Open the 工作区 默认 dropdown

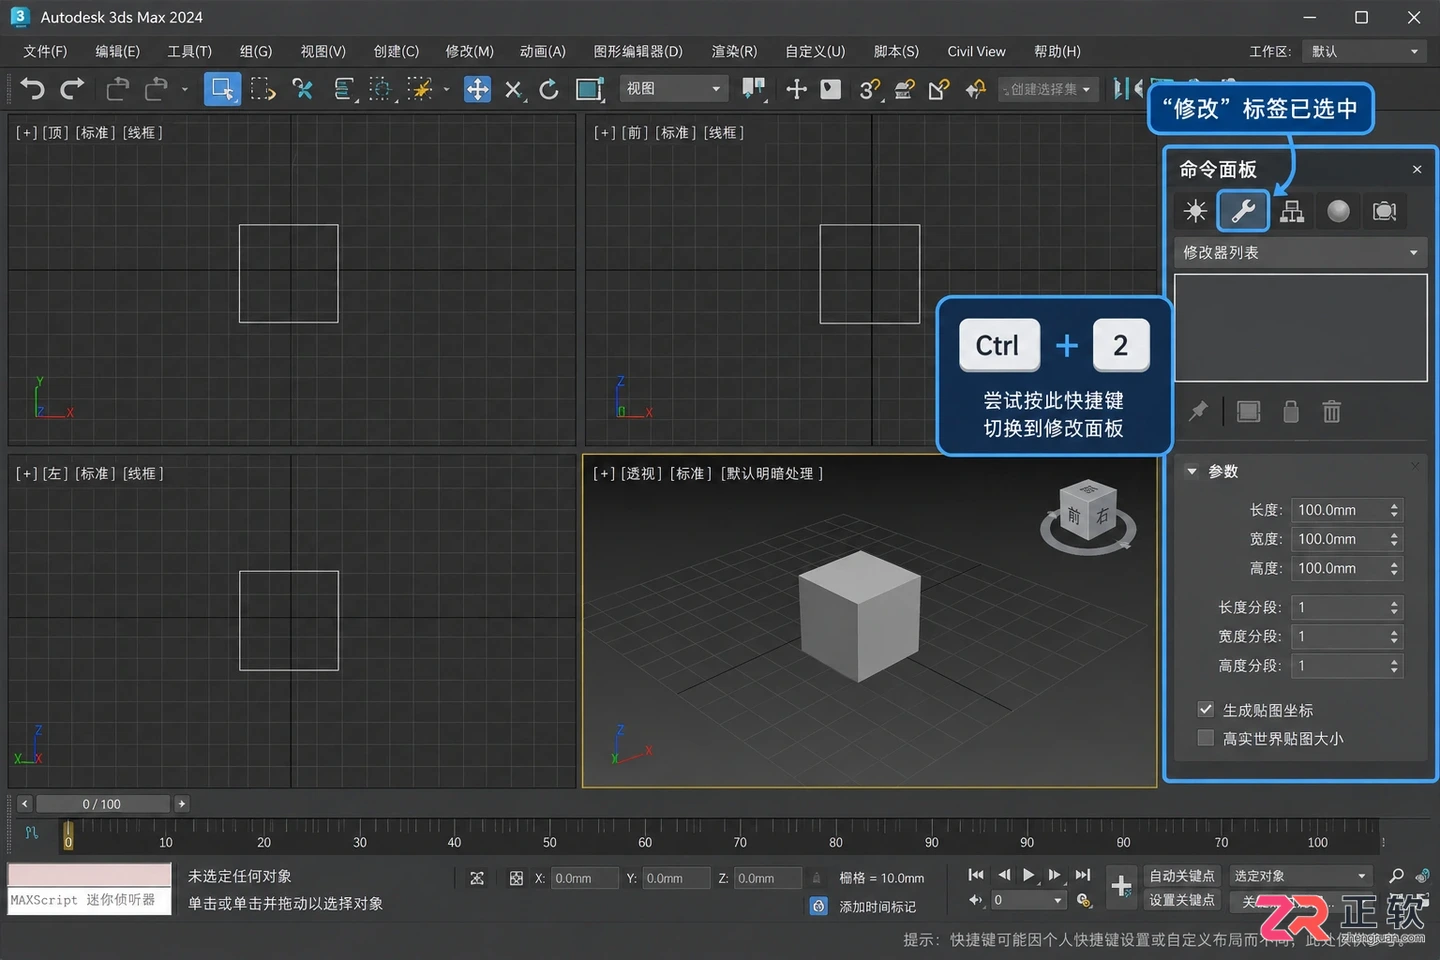click(x=1364, y=51)
